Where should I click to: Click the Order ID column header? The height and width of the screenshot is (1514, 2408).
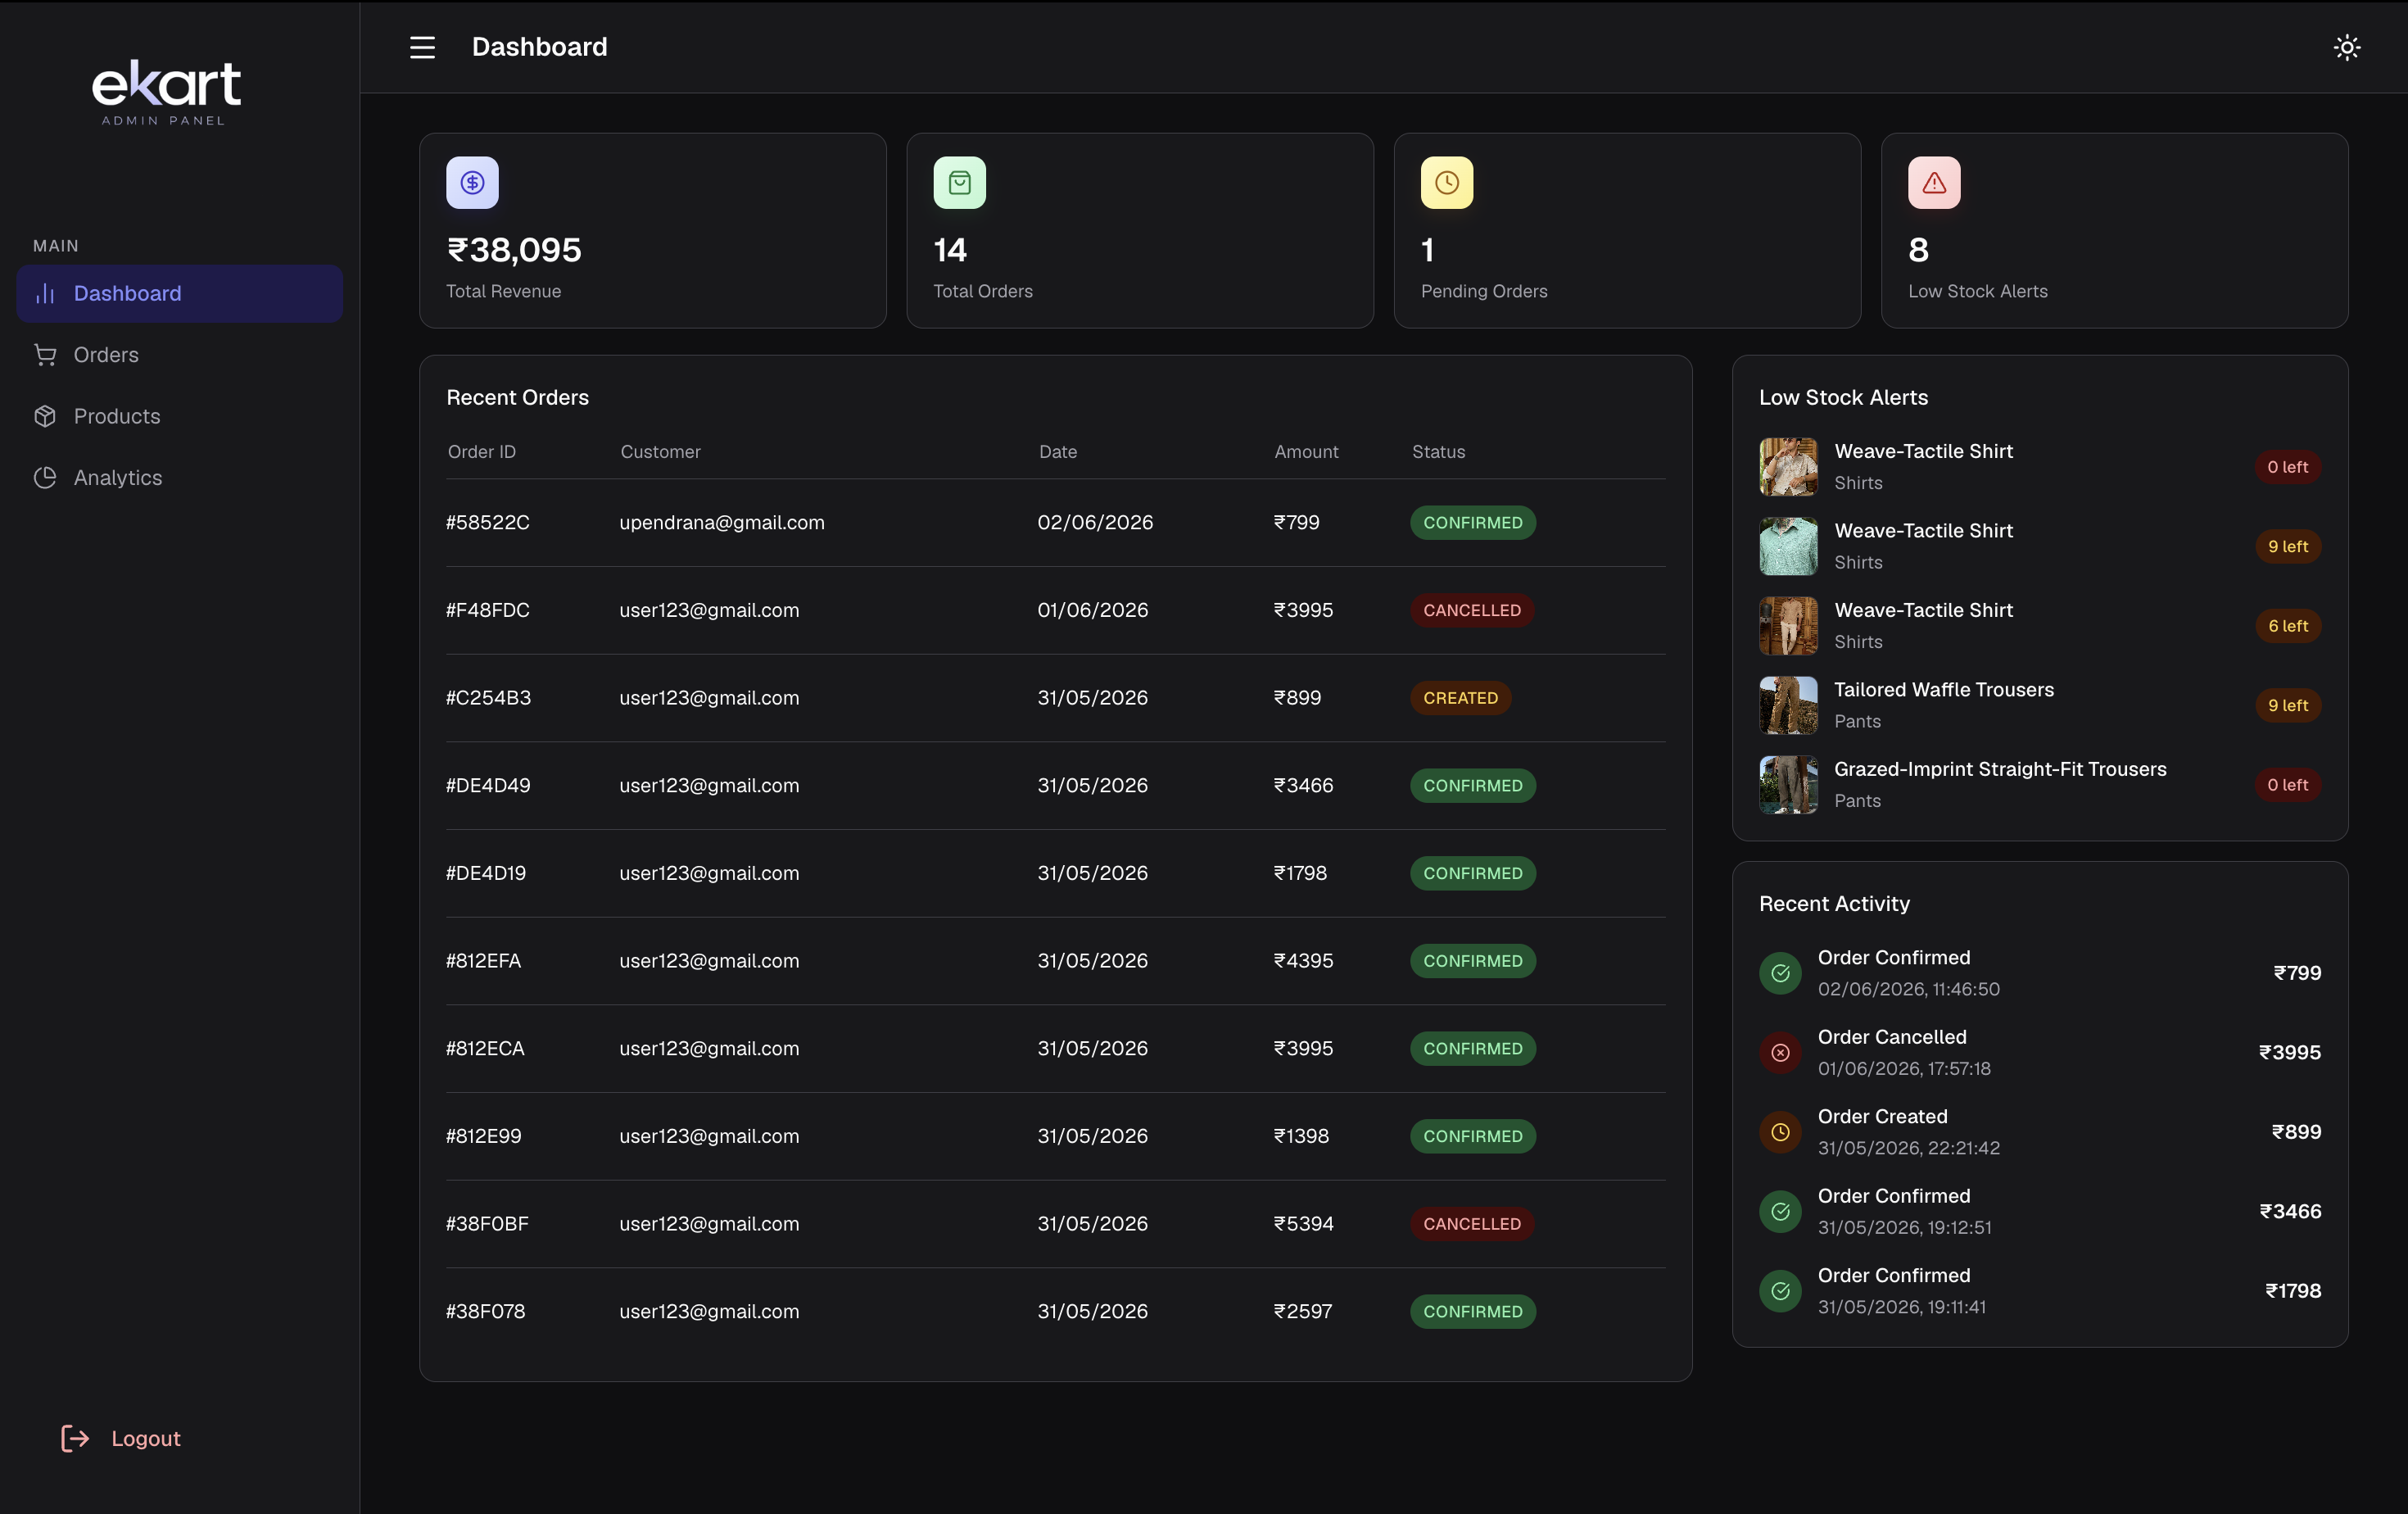coord(482,452)
